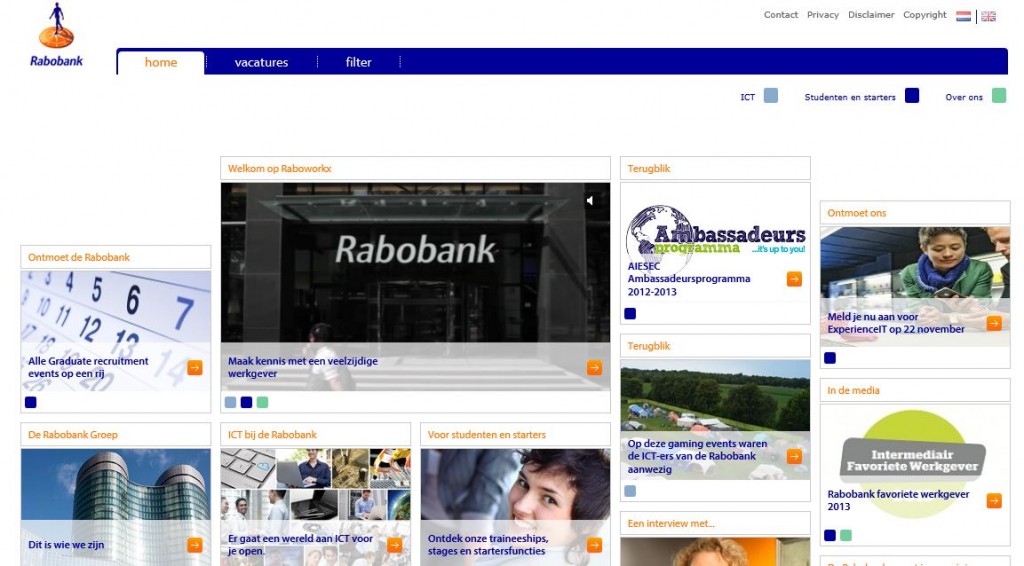This screenshot has height=566, width=1024.
Task: Click dark blue tag under ExperienceIT card
Action: 830,358
